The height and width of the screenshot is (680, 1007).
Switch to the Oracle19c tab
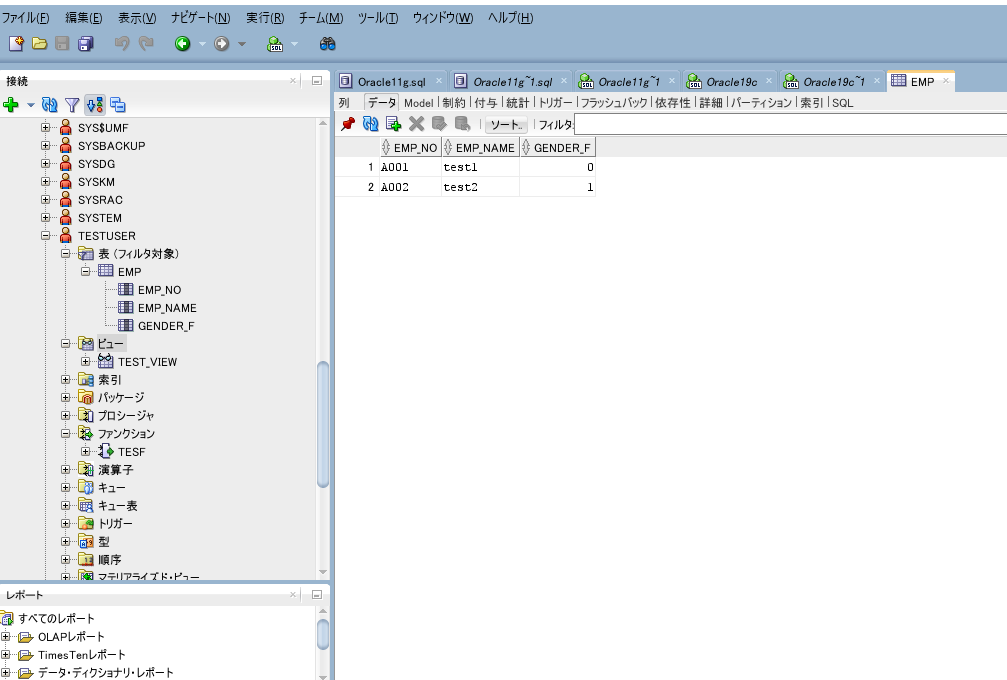pyautogui.click(x=731, y=82)
